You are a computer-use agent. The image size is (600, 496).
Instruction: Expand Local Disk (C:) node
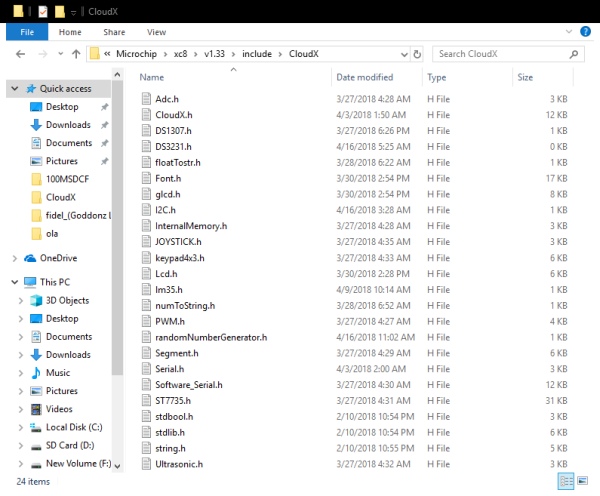point(21,427)
